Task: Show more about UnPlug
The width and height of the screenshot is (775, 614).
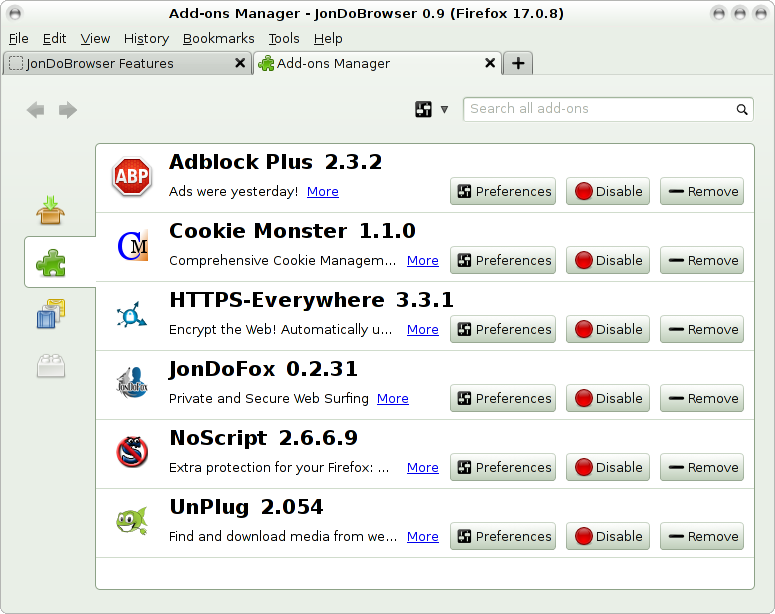Action: 423,536
